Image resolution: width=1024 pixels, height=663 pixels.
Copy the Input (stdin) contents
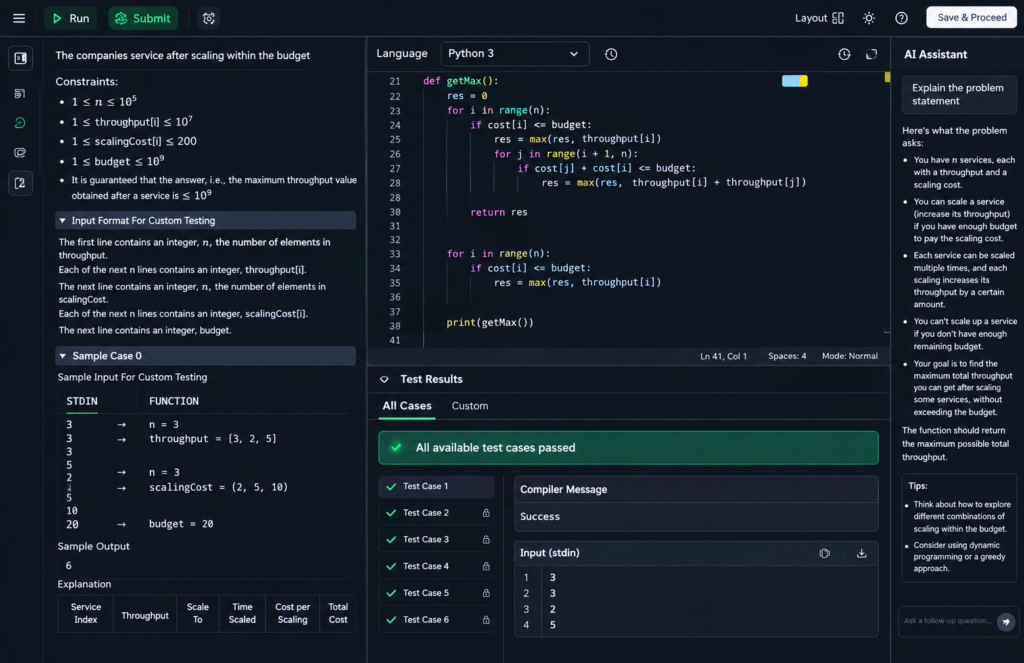point(825,553)
